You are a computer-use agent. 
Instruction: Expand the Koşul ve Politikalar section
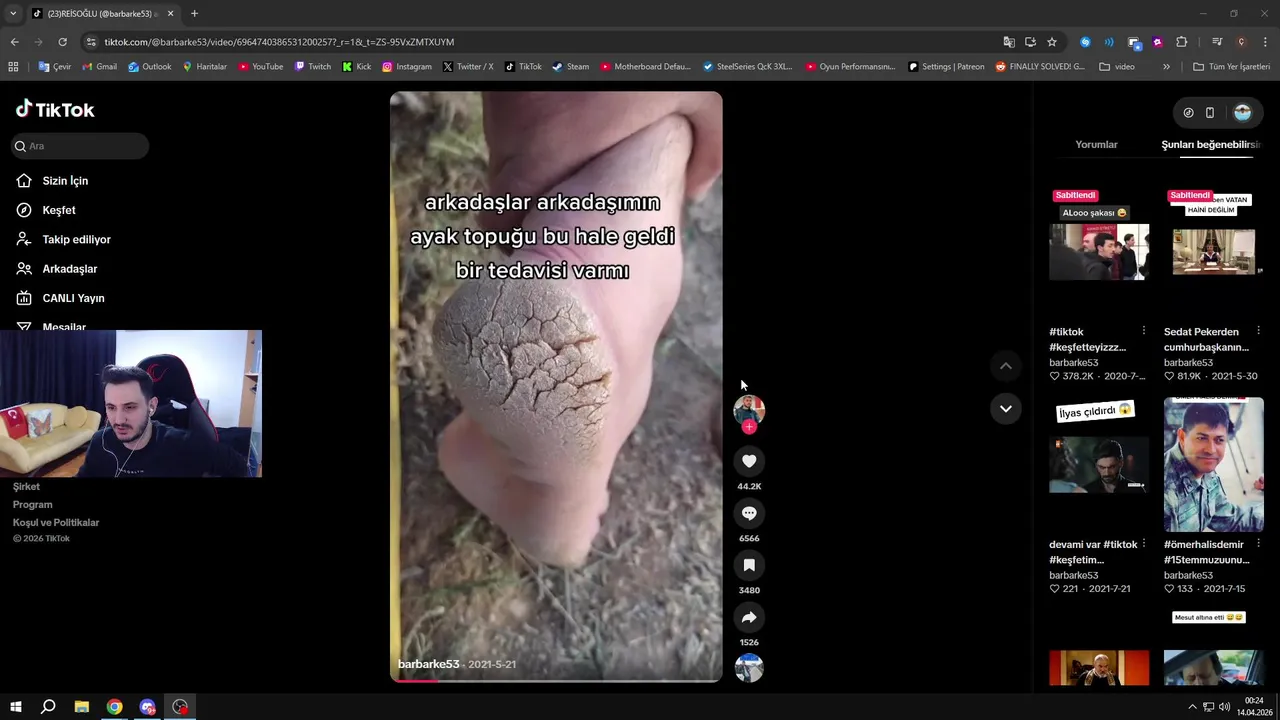point(56,523)
